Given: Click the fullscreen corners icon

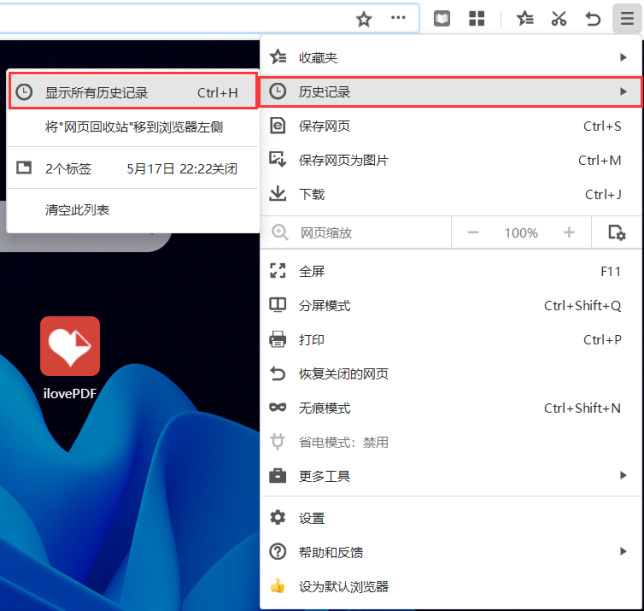Looking at the screenshot, I should pyautogui.click(x=278, y=271).
